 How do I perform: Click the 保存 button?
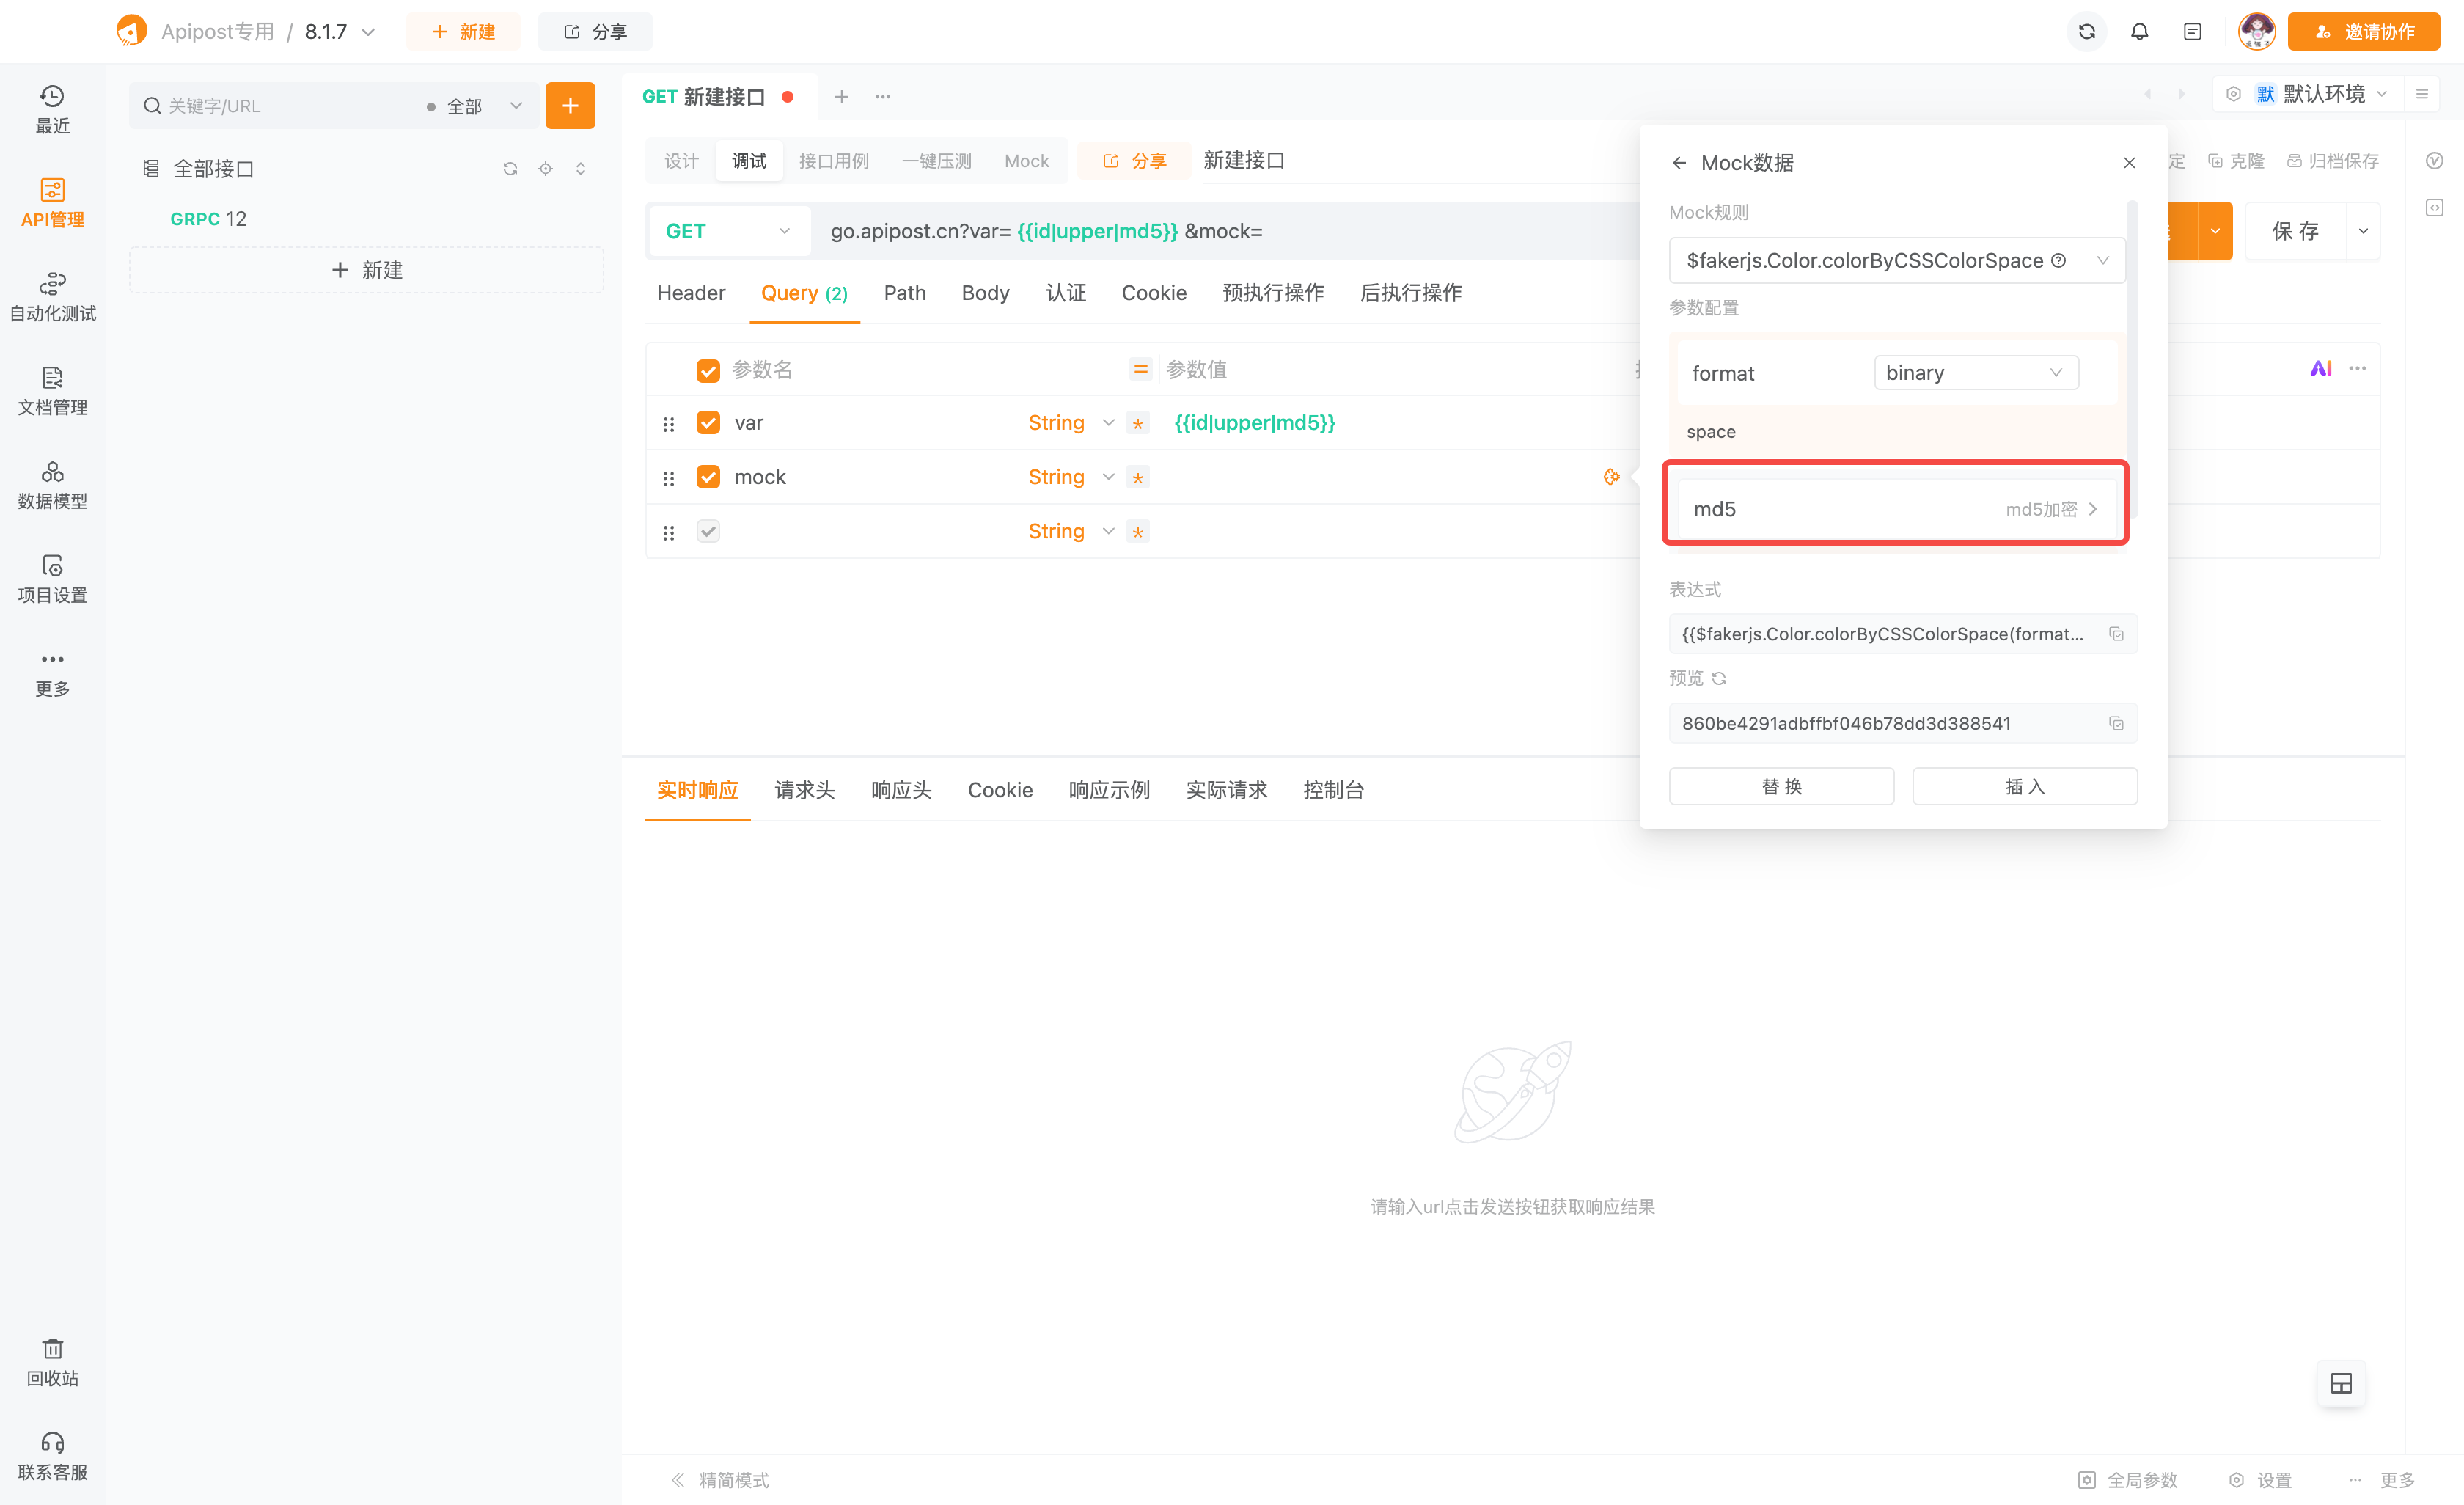(x=2295, y=231)
